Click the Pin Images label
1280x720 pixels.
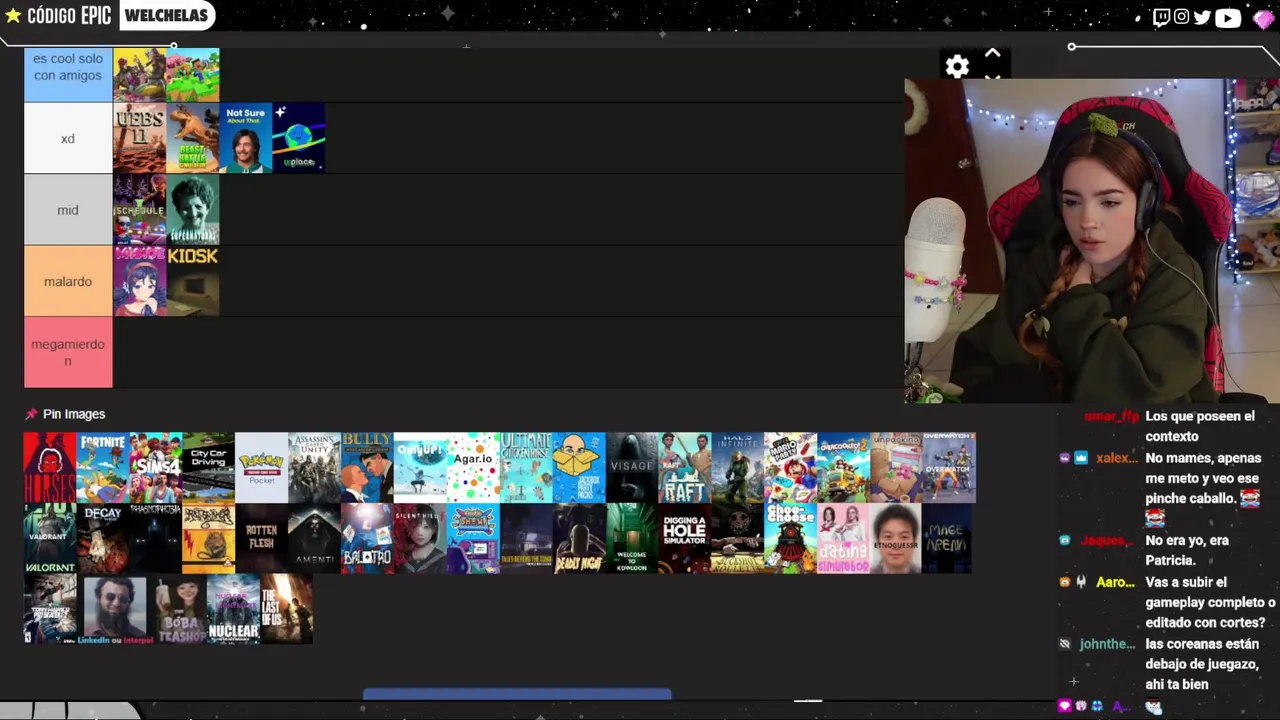[x=74, y=414]
